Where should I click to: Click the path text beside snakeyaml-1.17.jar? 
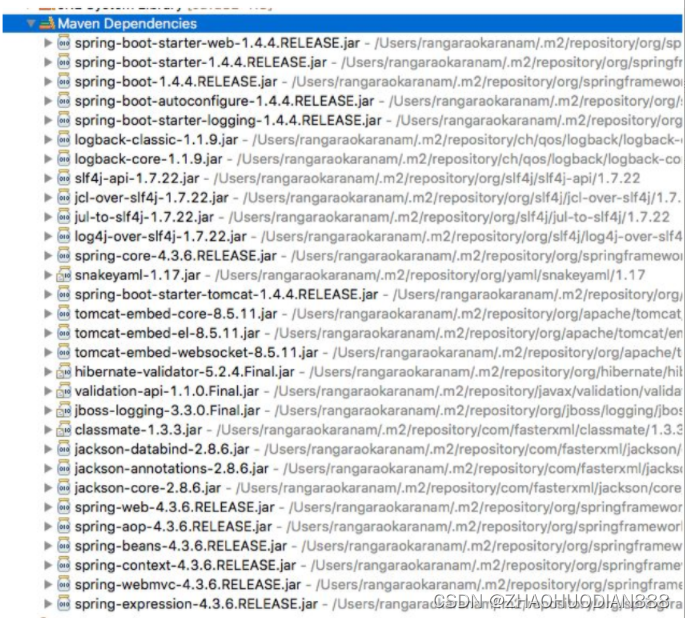430,275
